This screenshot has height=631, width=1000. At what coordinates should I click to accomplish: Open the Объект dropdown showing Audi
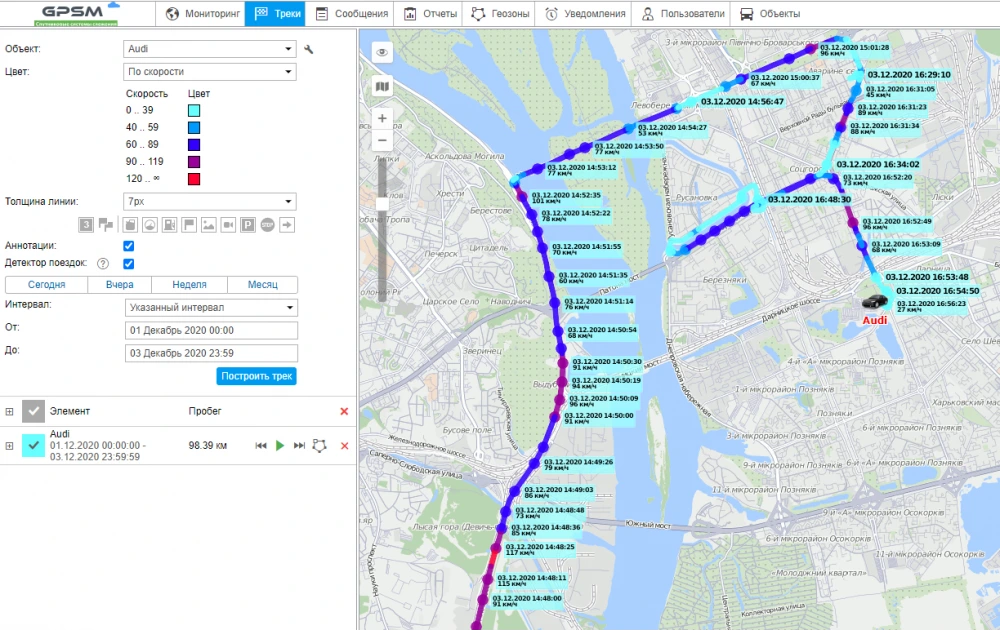[210, 49]
